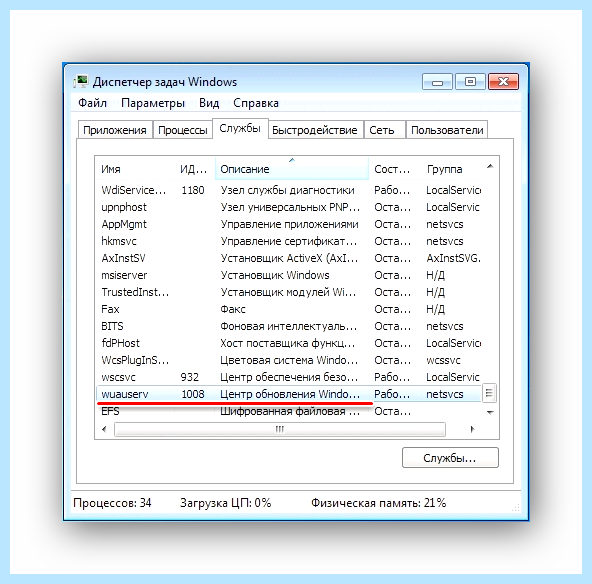This screenshot has height=584, width=592.
Task: Select the msiserver service row
Action: (289, 275)
